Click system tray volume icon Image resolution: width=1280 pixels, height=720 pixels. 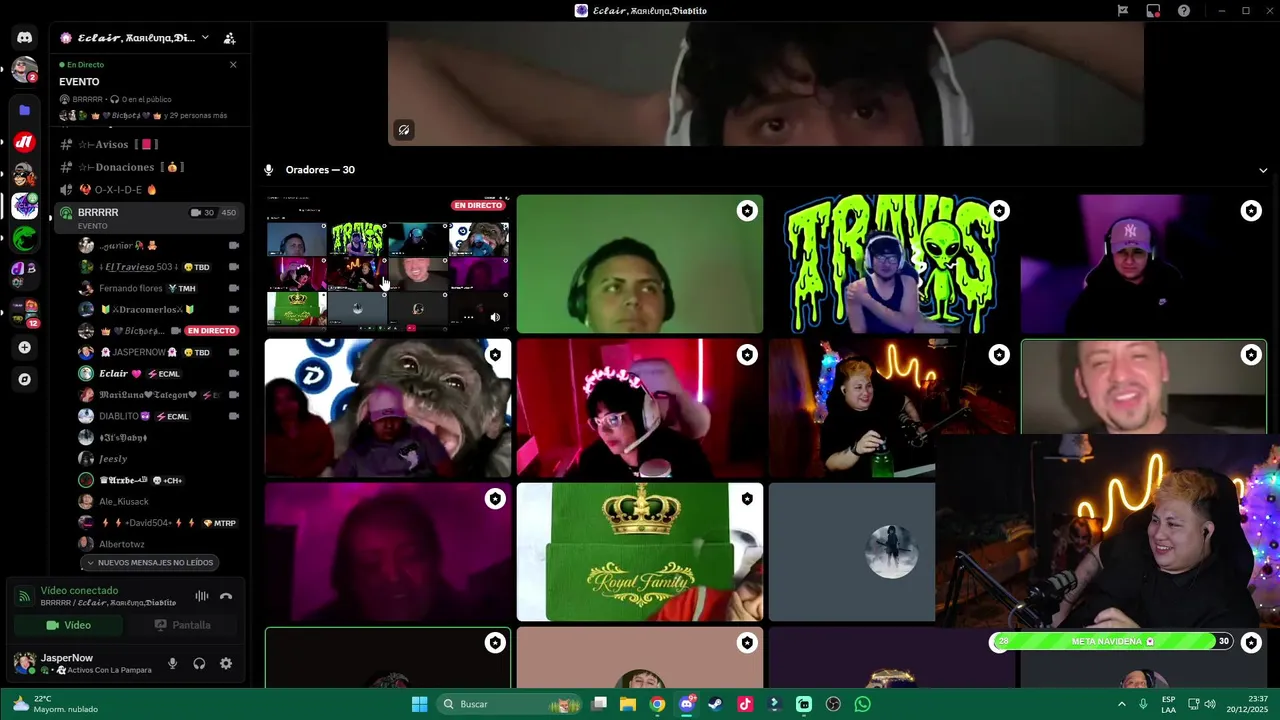point(1209,704)
